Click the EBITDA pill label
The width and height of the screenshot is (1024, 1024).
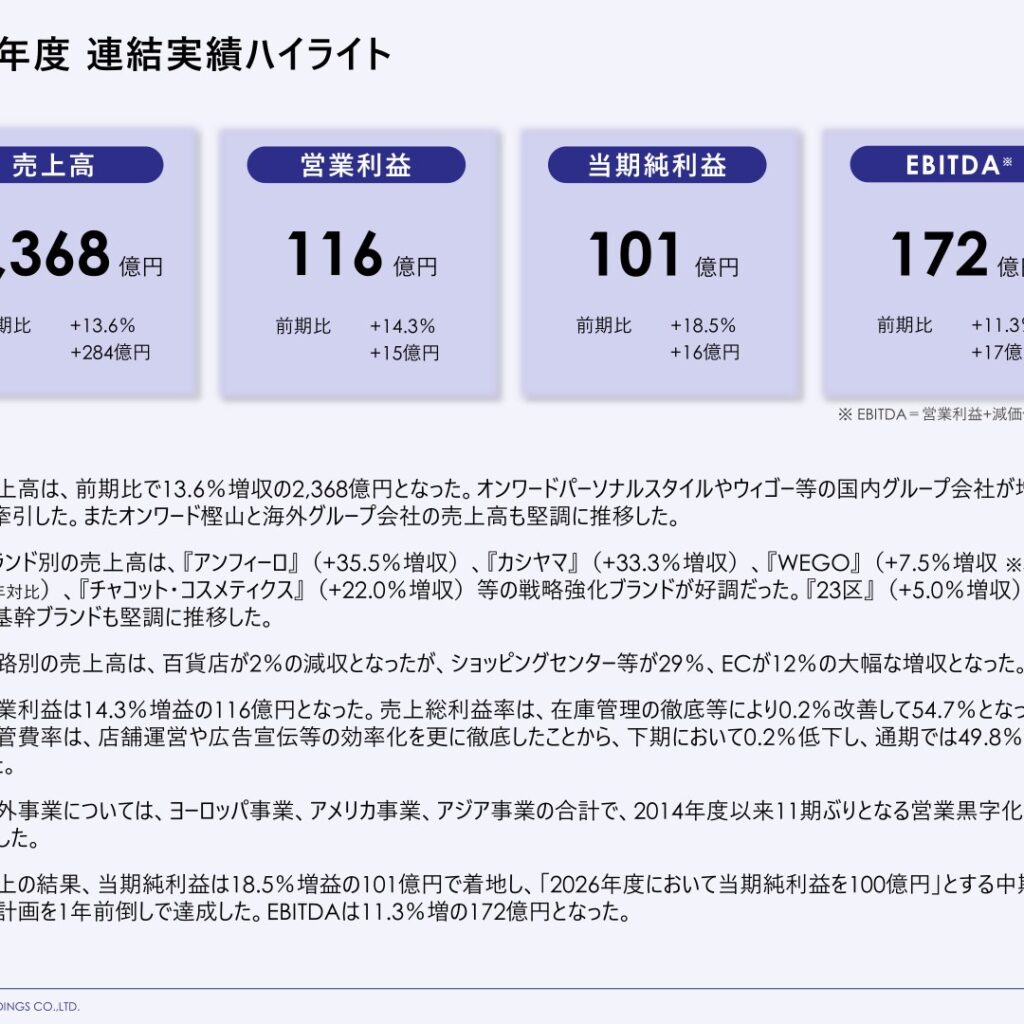[936, 165]
